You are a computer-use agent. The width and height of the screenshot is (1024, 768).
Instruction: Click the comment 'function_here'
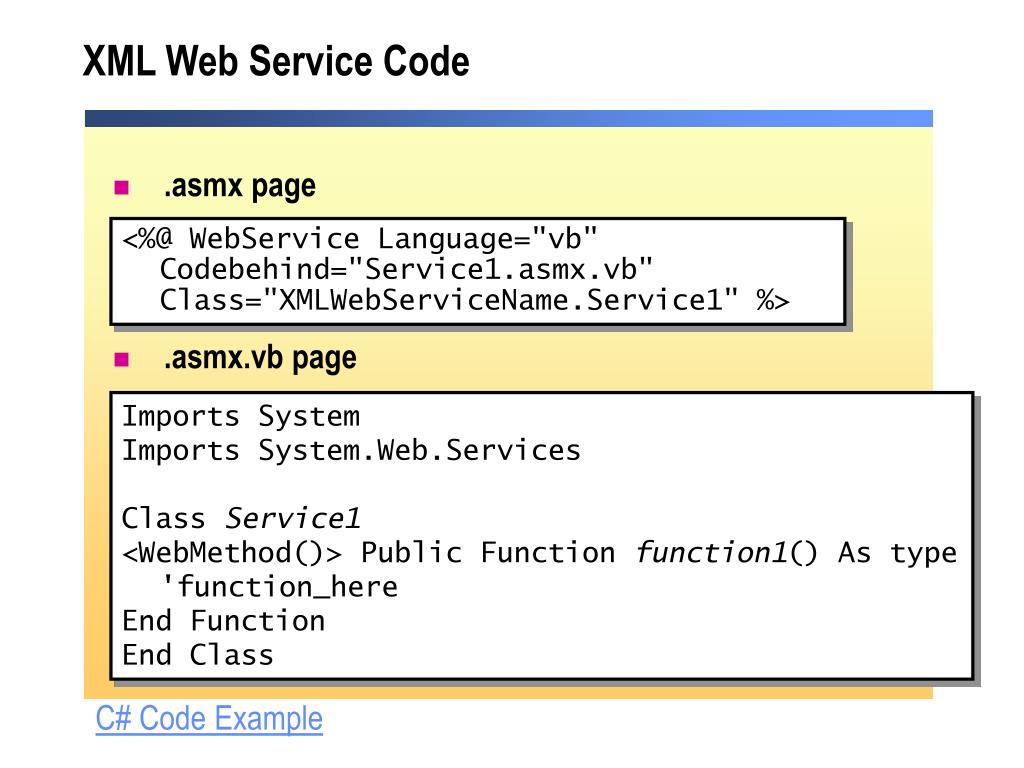pos(279,587)
